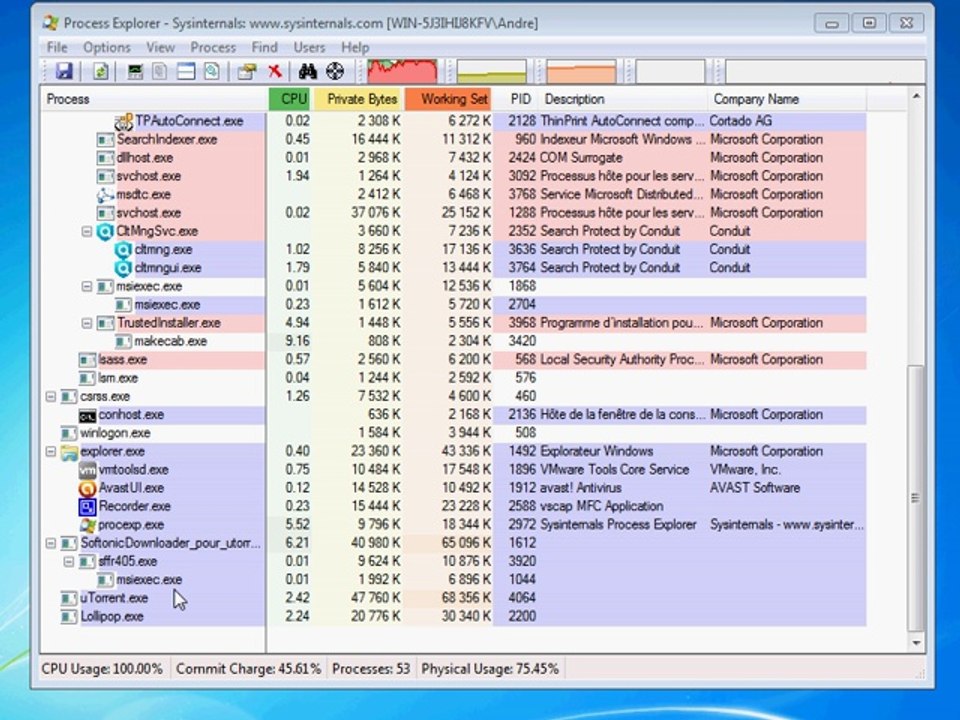Sort by the Description column header
This screenshot has width=960, height=720.
(x=623, y=99)
